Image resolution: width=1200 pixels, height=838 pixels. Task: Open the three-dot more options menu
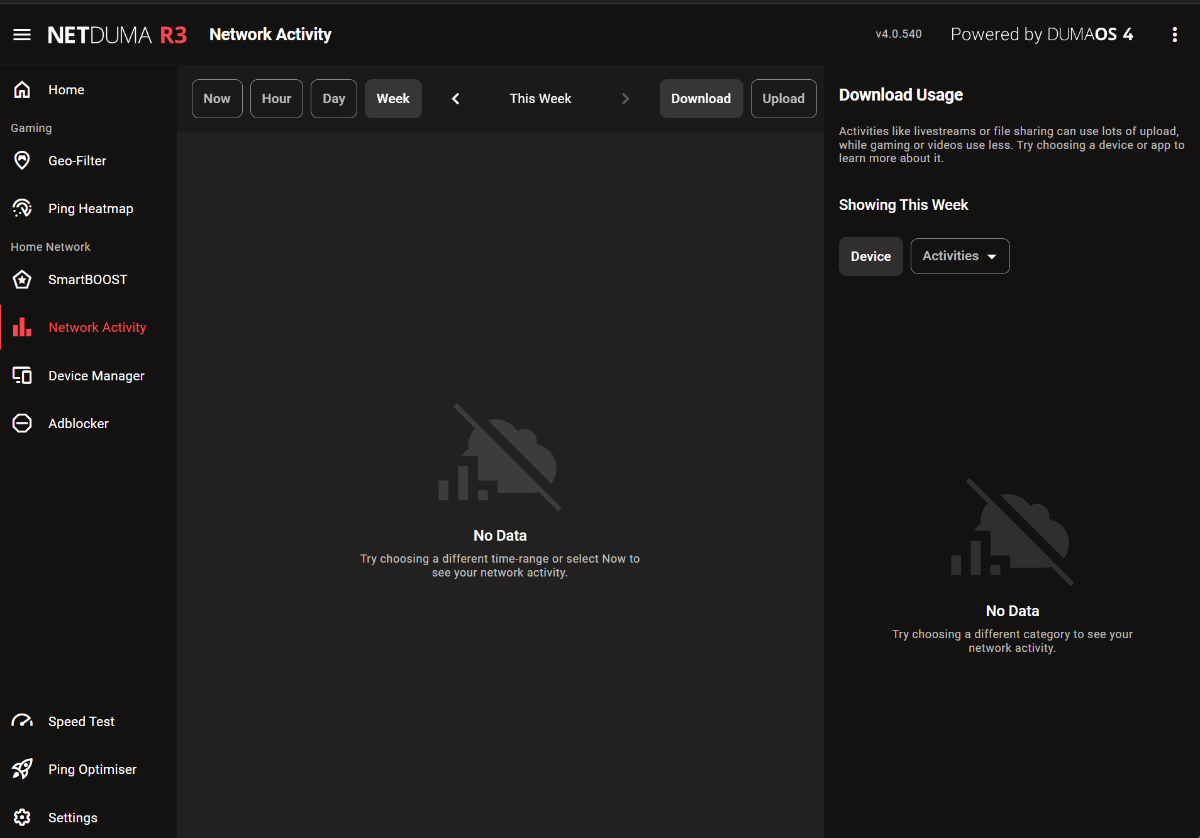(x=1175, y=35)
